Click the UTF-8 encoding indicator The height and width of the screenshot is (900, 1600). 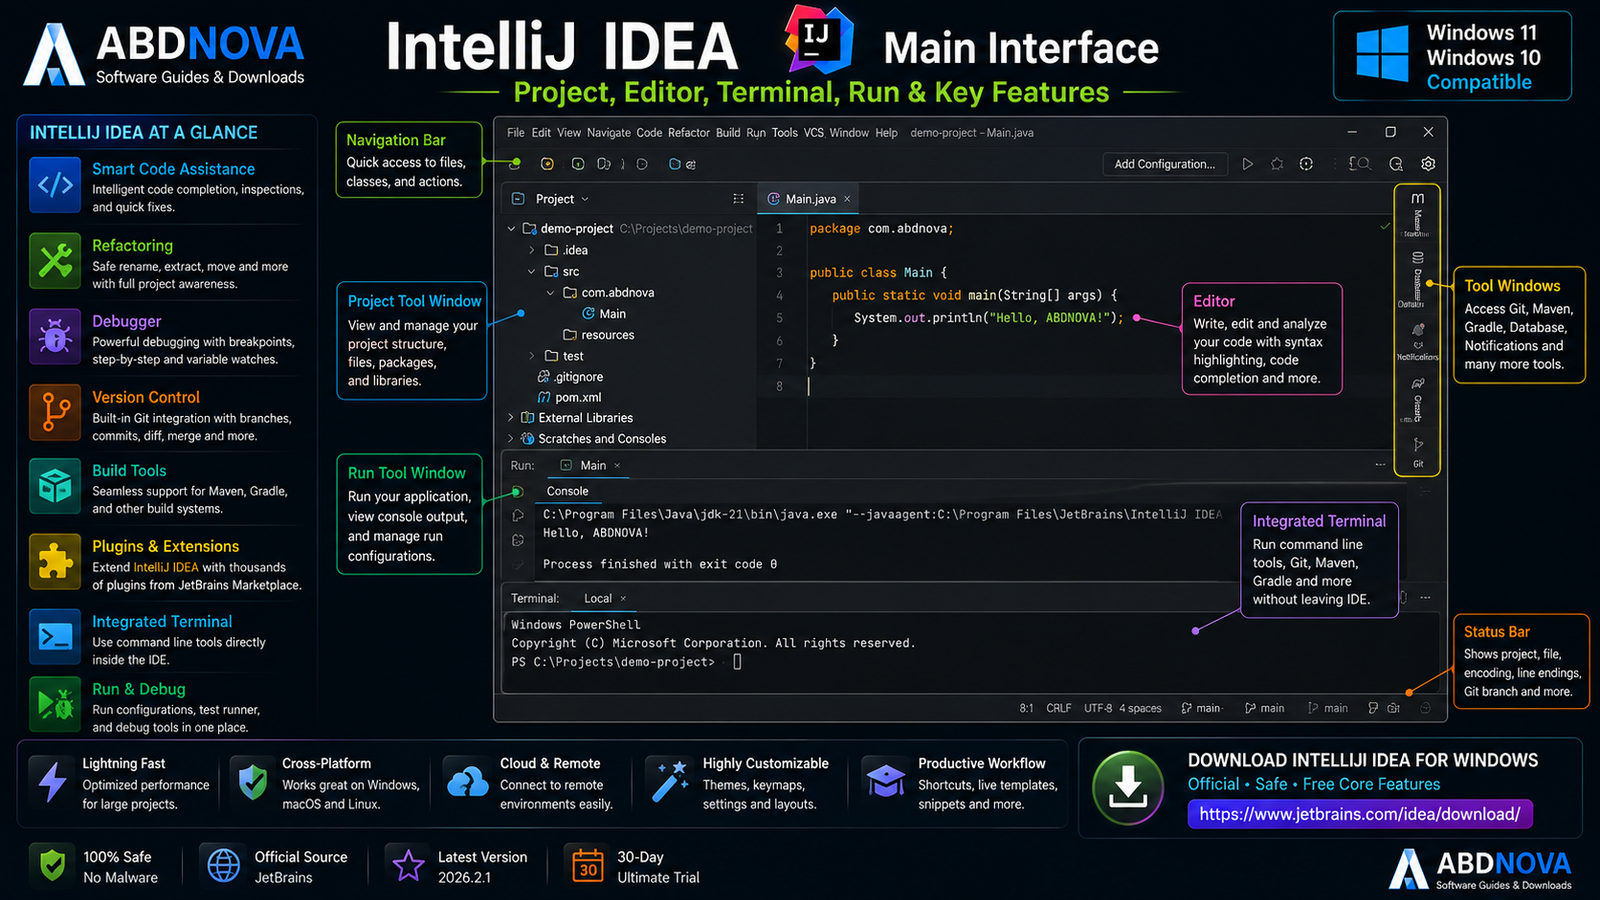coord(1098,708)
